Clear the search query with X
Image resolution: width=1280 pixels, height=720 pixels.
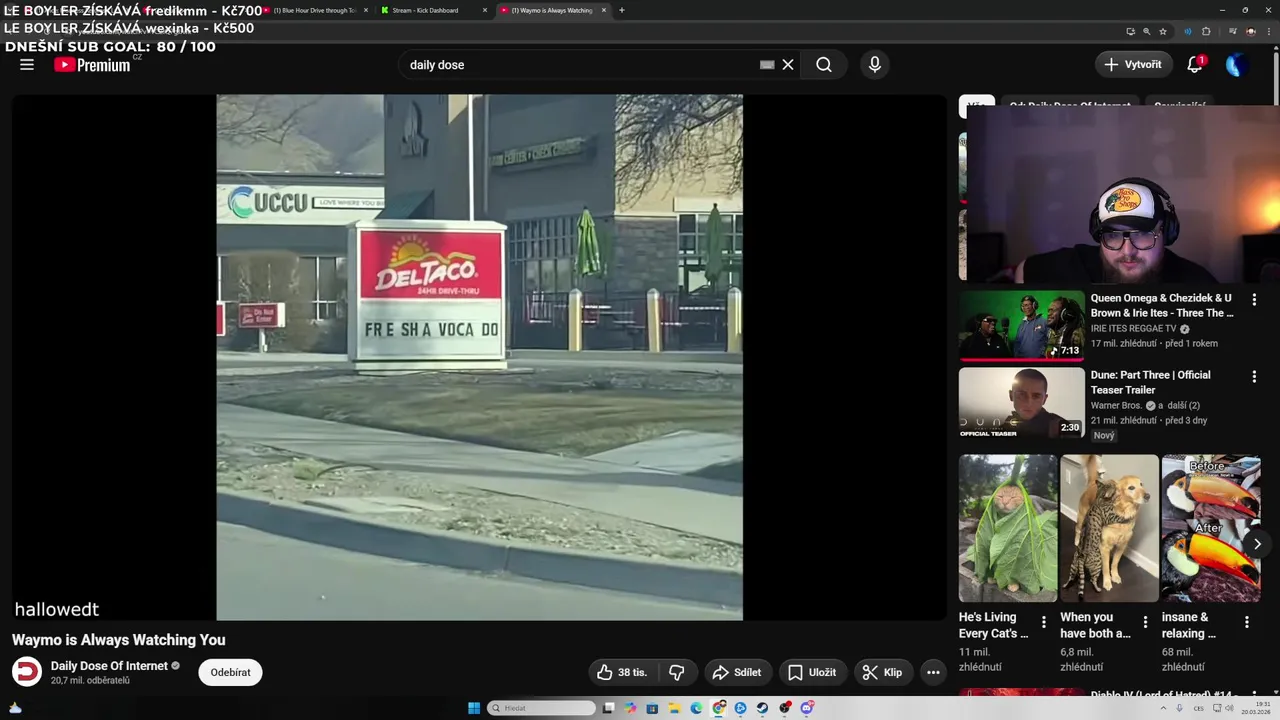coord(788,65)
